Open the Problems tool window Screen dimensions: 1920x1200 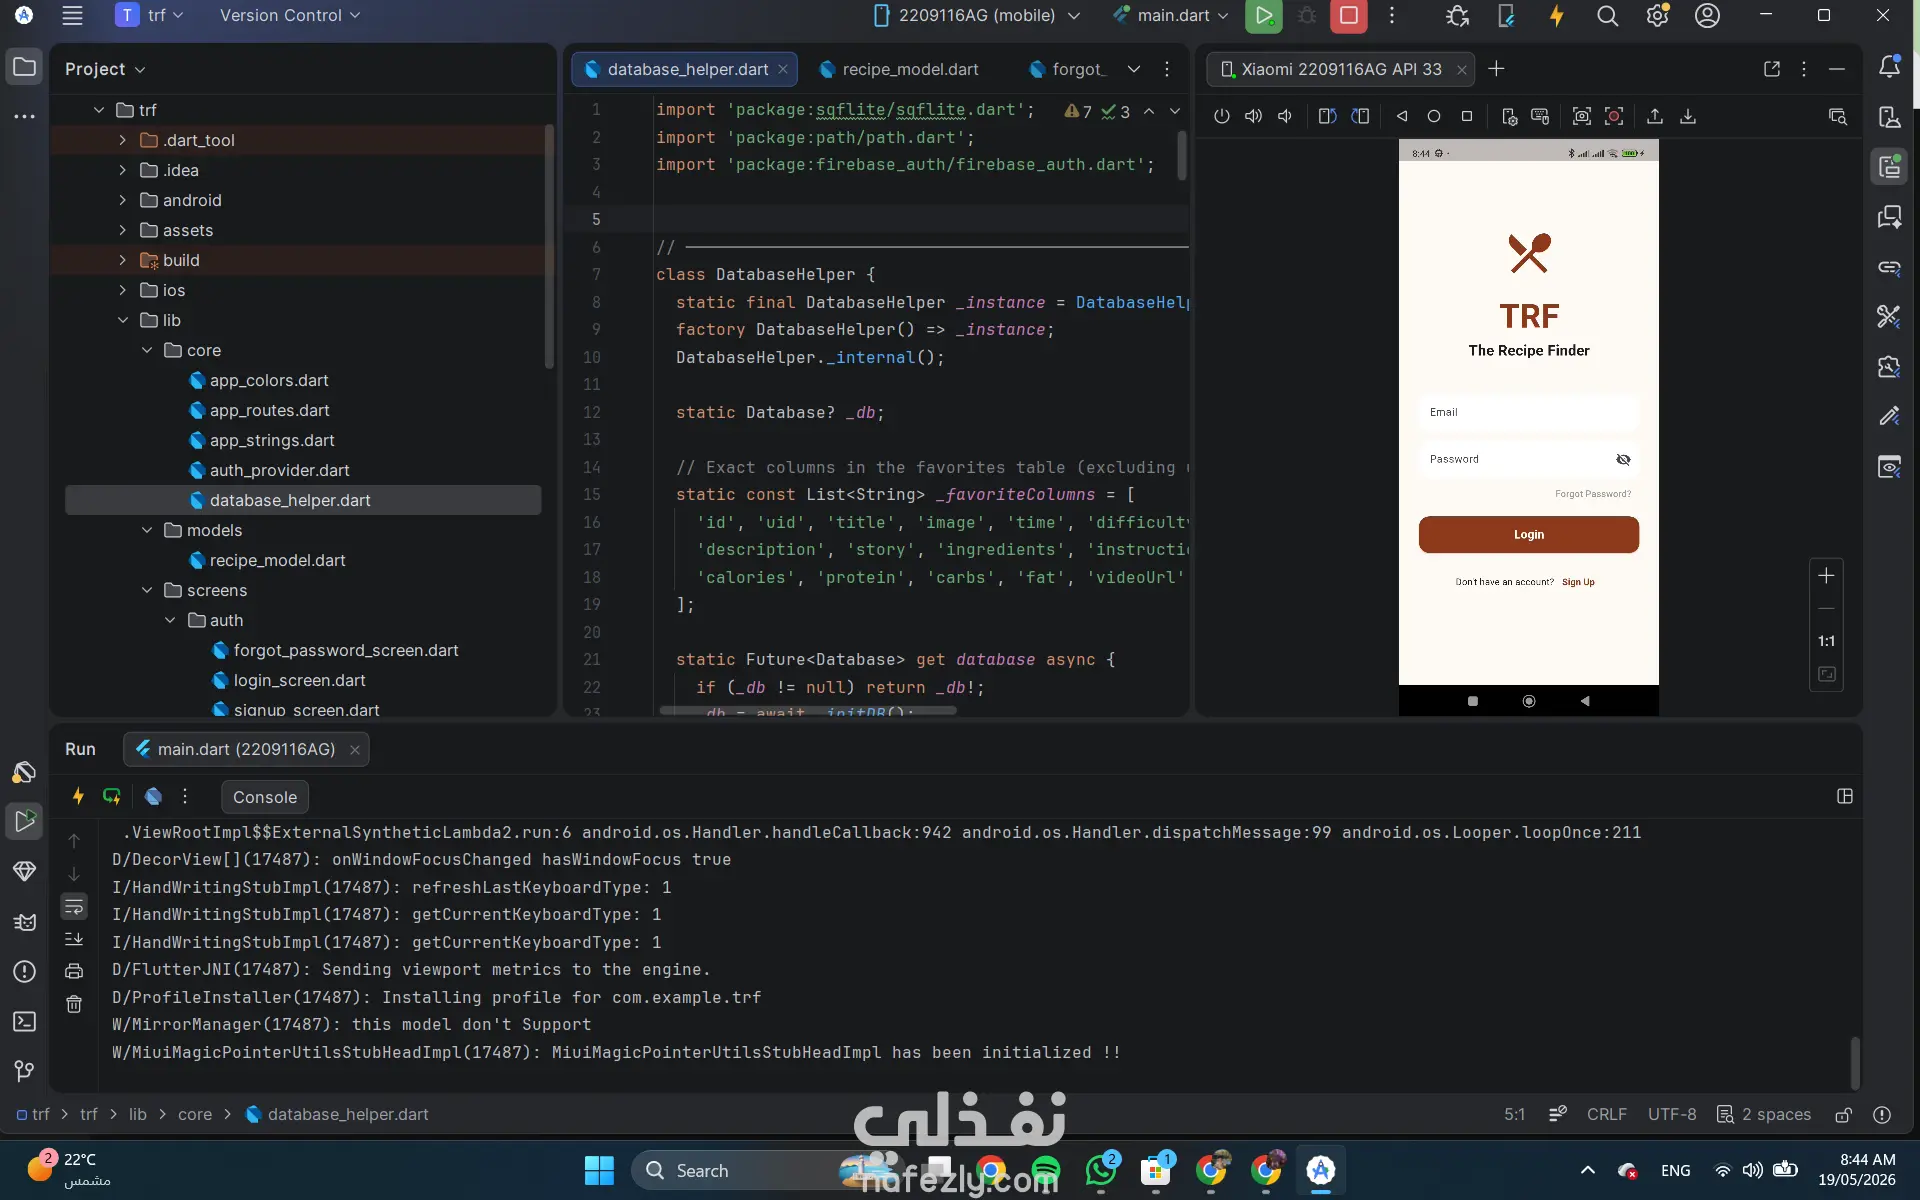25,971
